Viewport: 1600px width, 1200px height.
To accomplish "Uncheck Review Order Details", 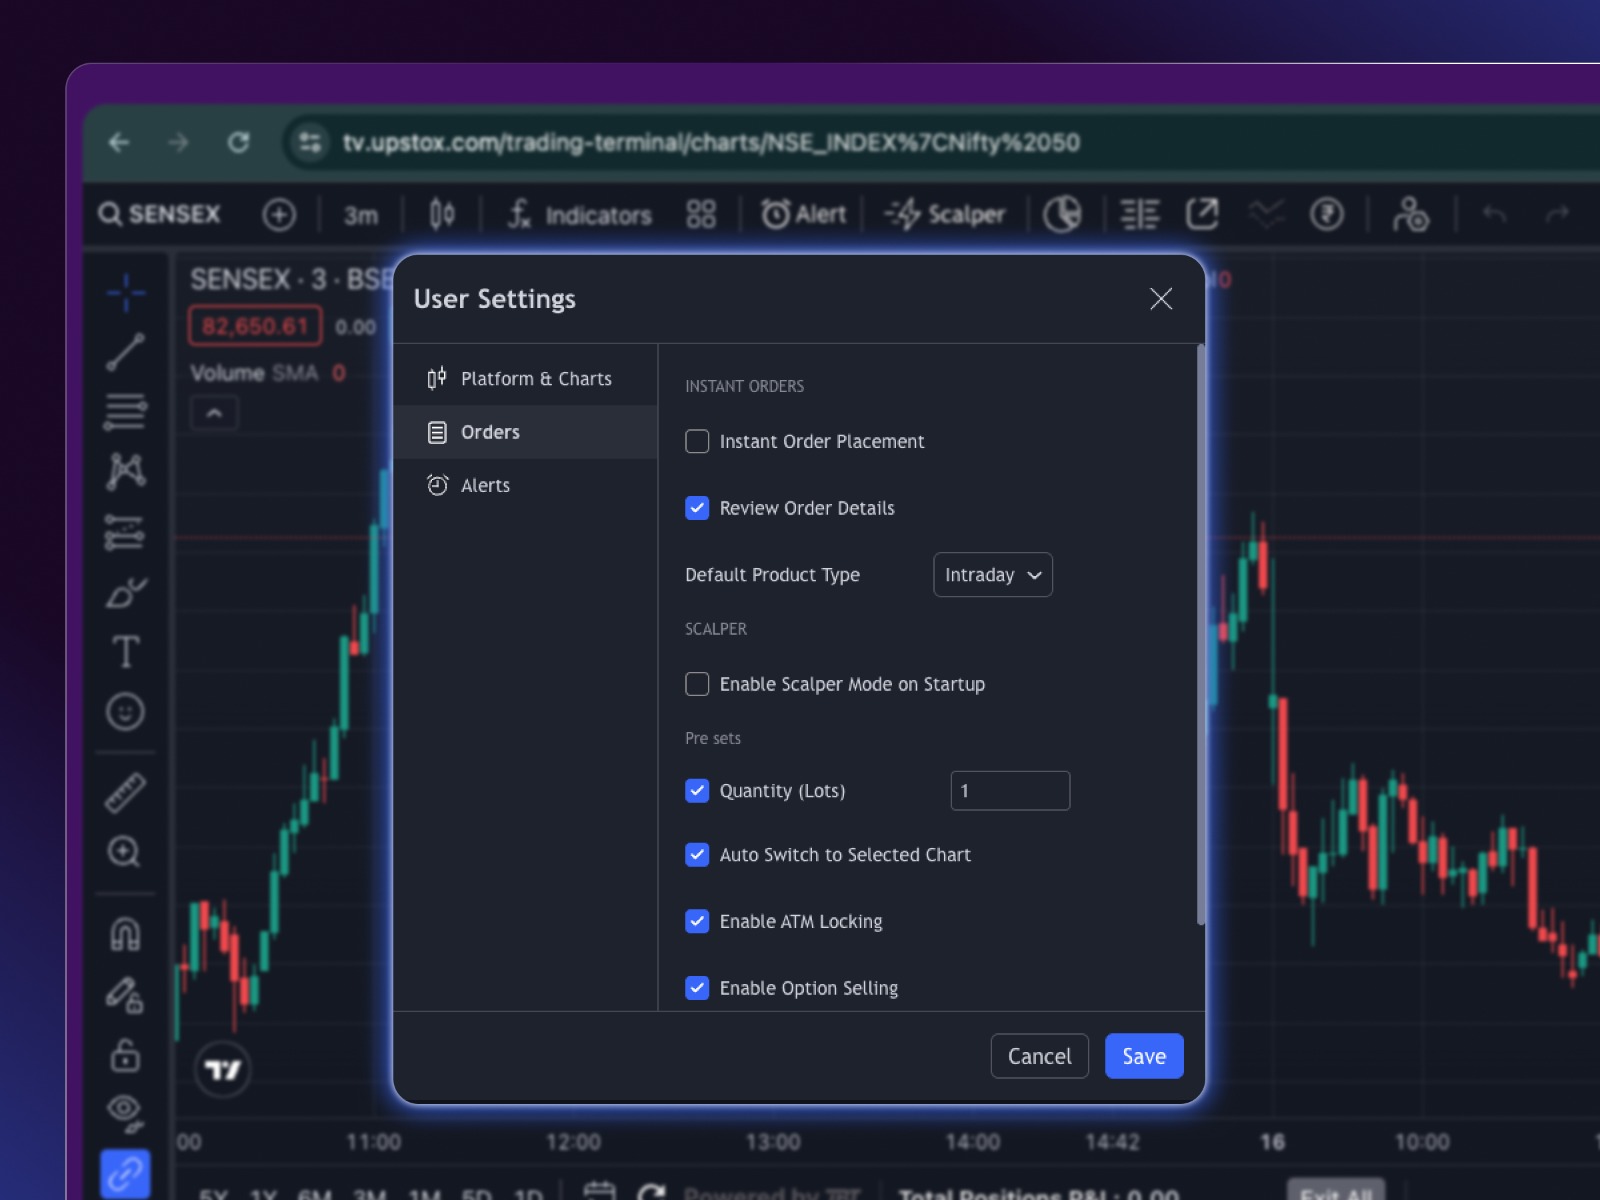I will click(697, 508).
